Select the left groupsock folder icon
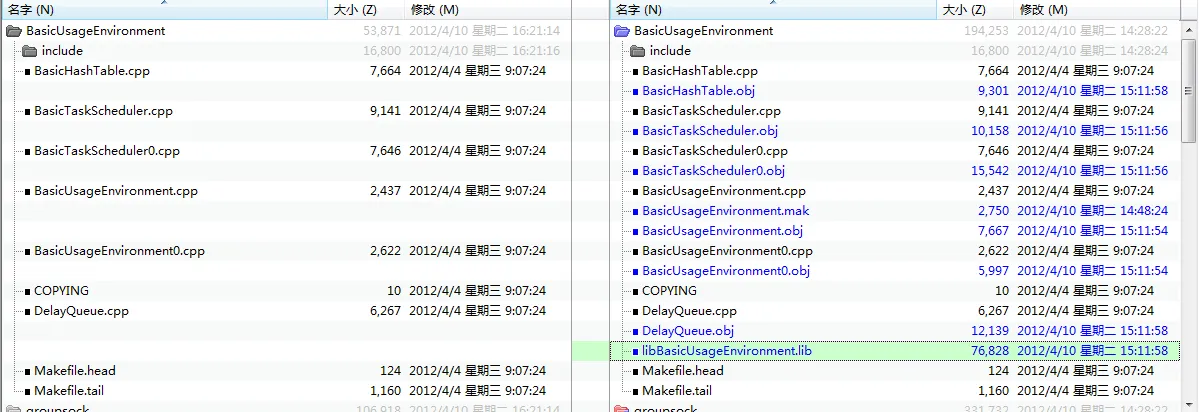This screenshot has height=412, width=1199. pyautogui.click(x=14, y=408)
